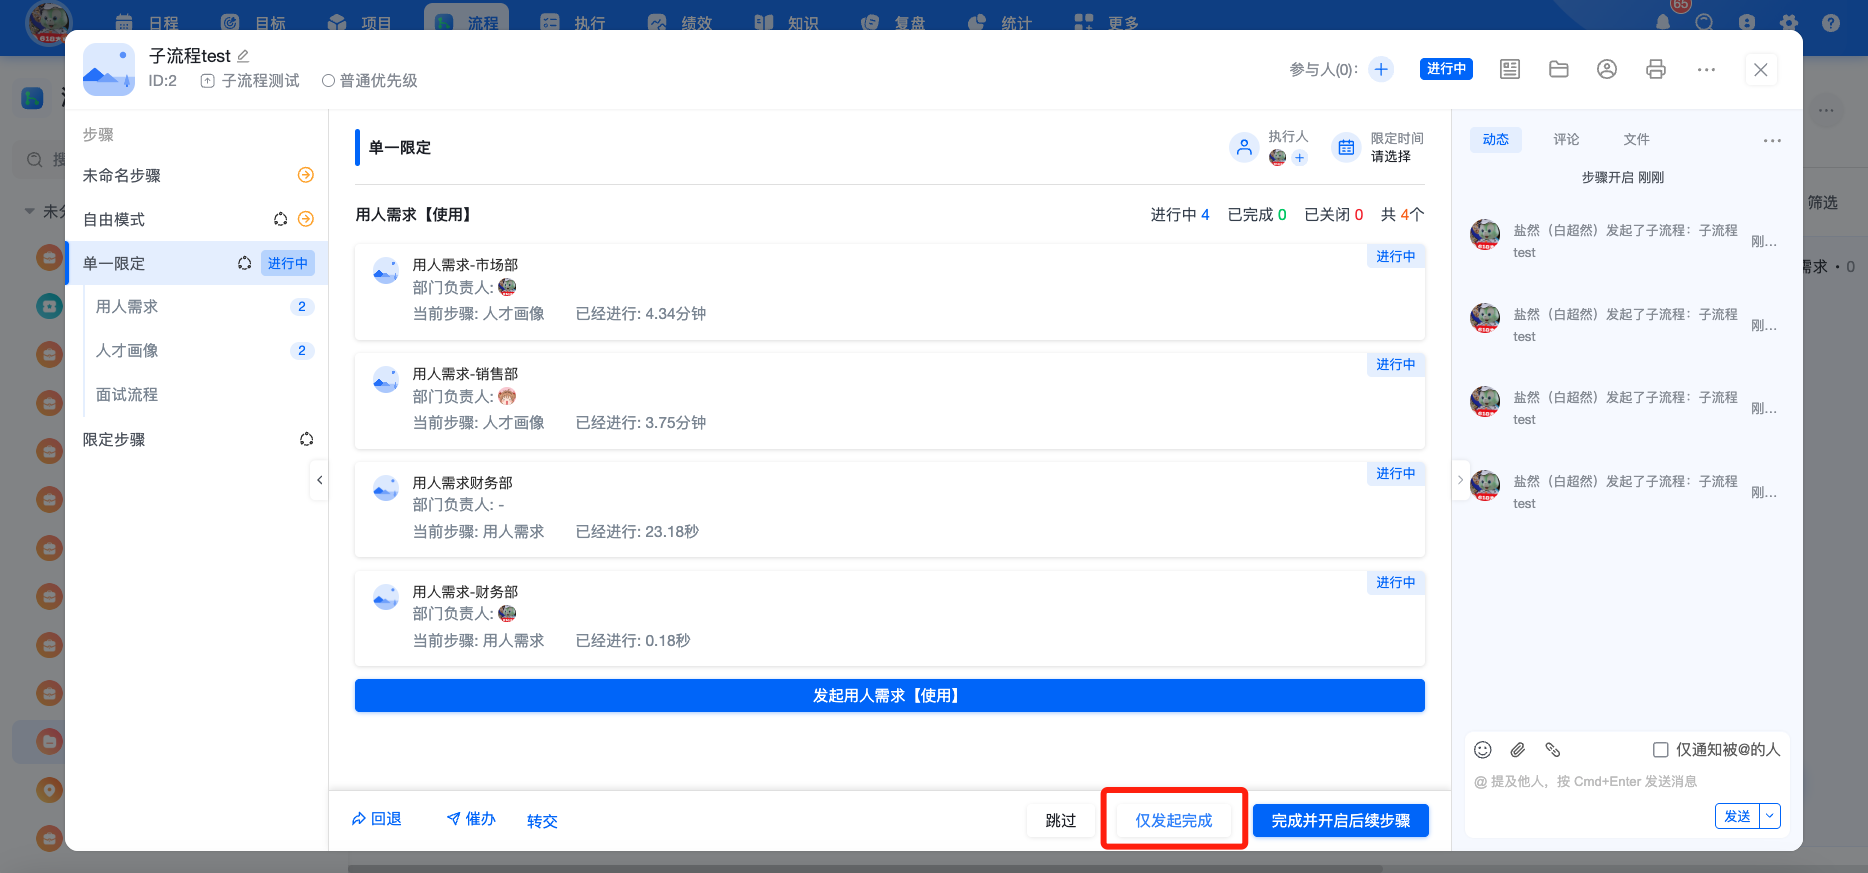Click the 用人需求-市场部 card icon
The height and width of the screenshot is (873, 1868).
(385, 271)
